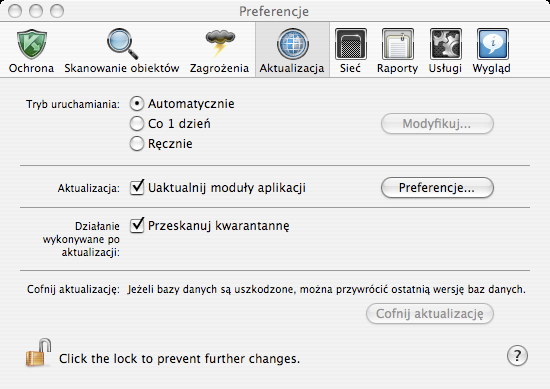Select the Zagrożenia storm cloud icon

(x=220, y=44)
